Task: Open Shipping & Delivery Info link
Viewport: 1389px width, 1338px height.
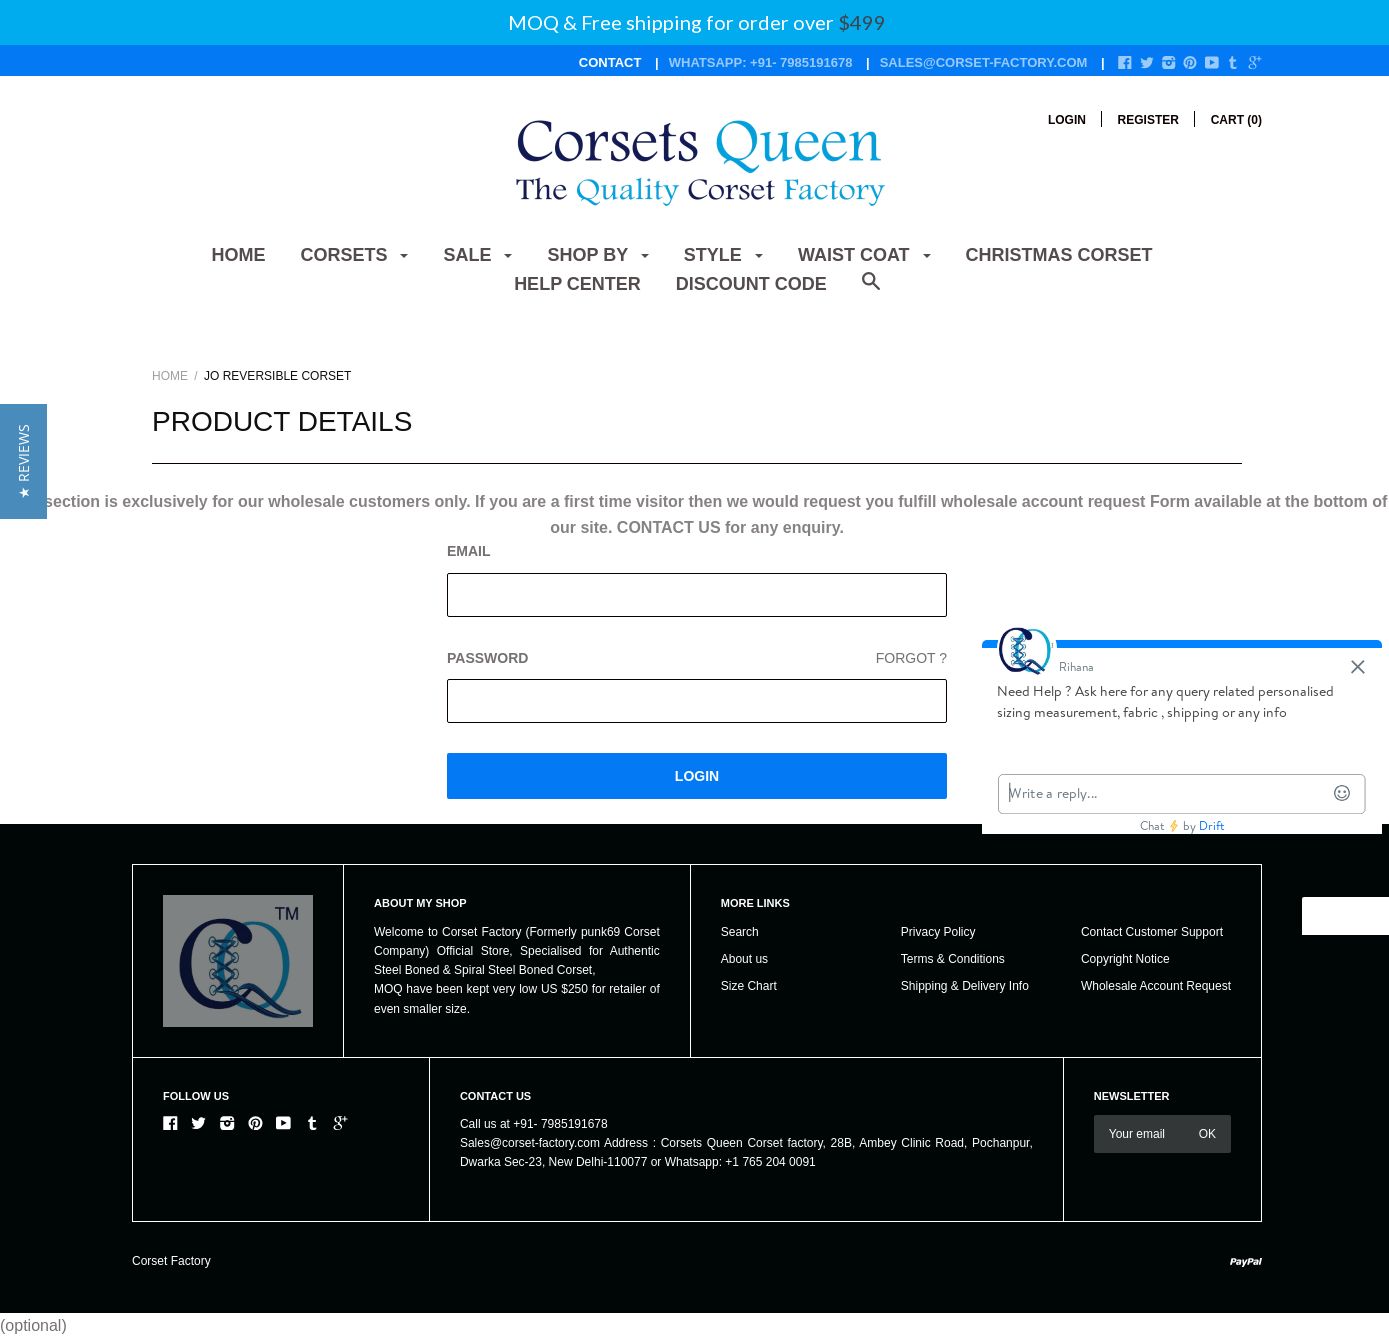Action: point(964,986)
